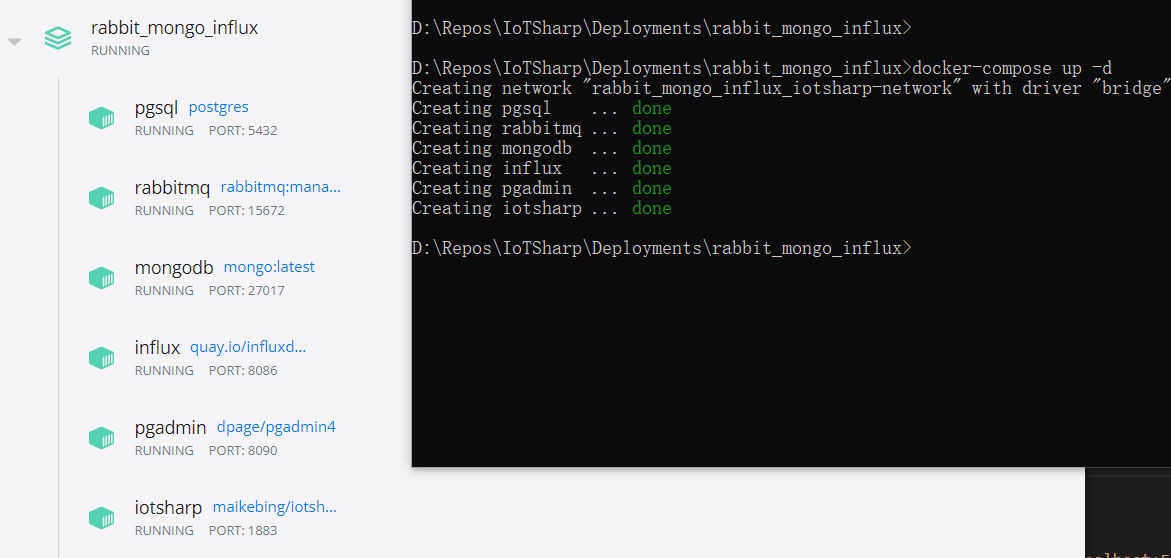Screen dimensions: 1171x558
Task: Click the 'Creating rabbitmq ... done' terminal line
Action: click(x=541, y=128)
